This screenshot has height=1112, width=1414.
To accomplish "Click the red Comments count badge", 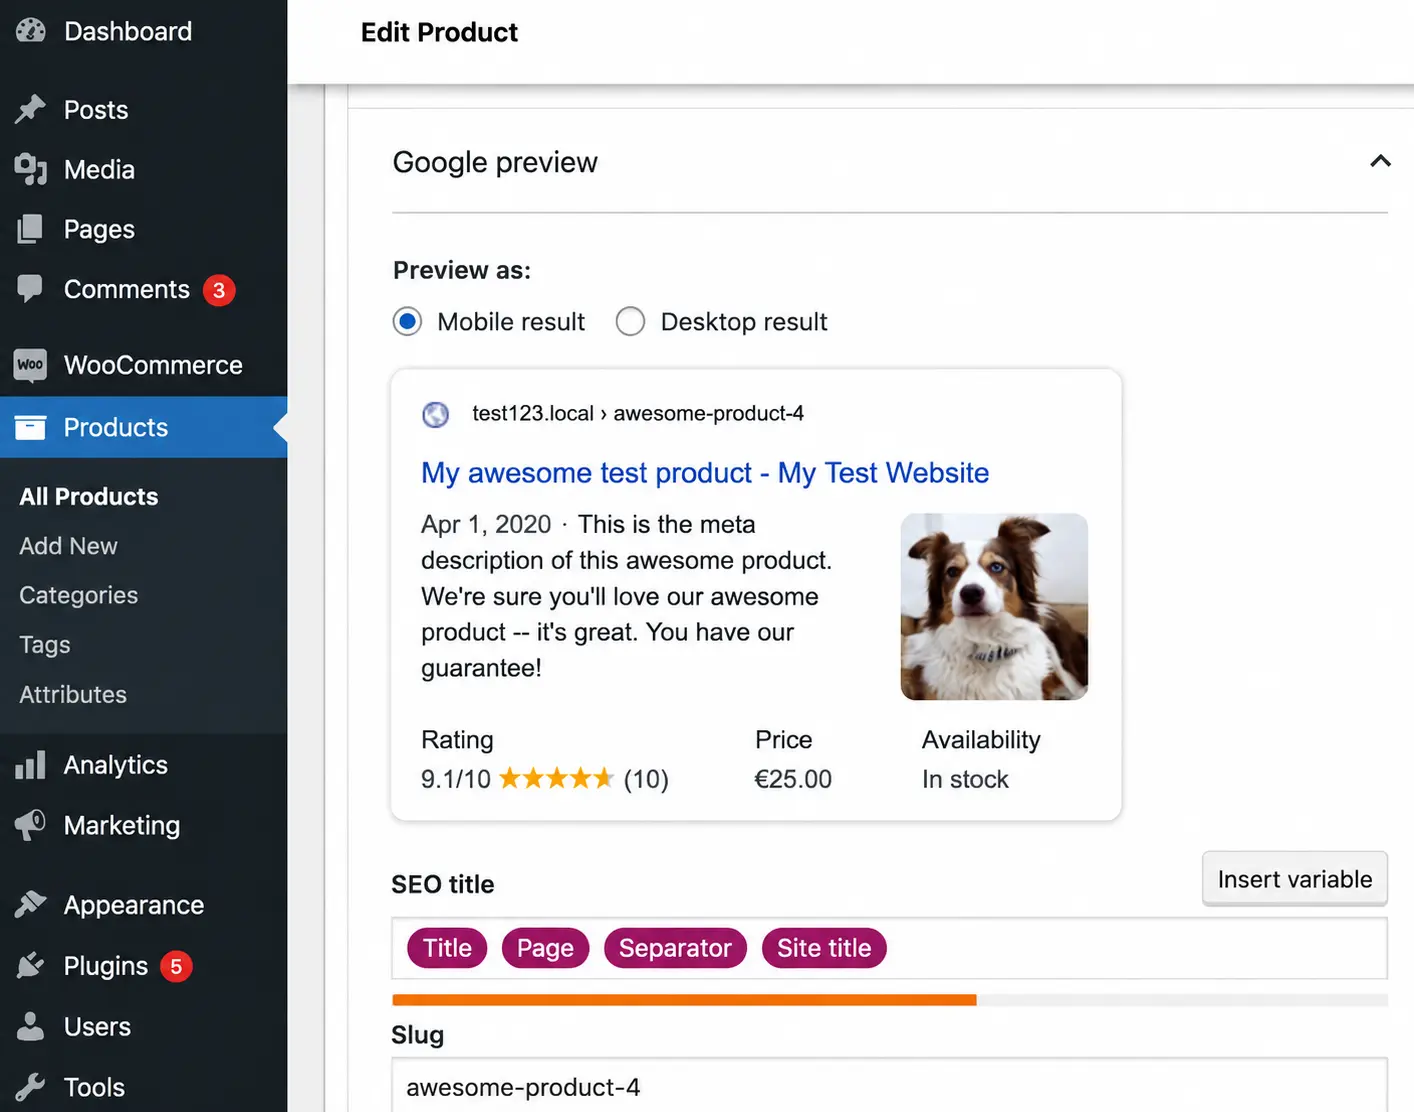I will click(219, 290).
